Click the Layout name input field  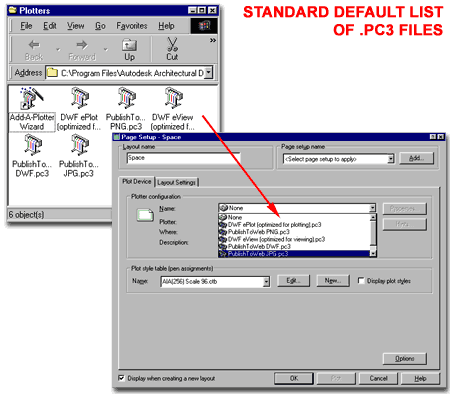[x=183, y=158]
